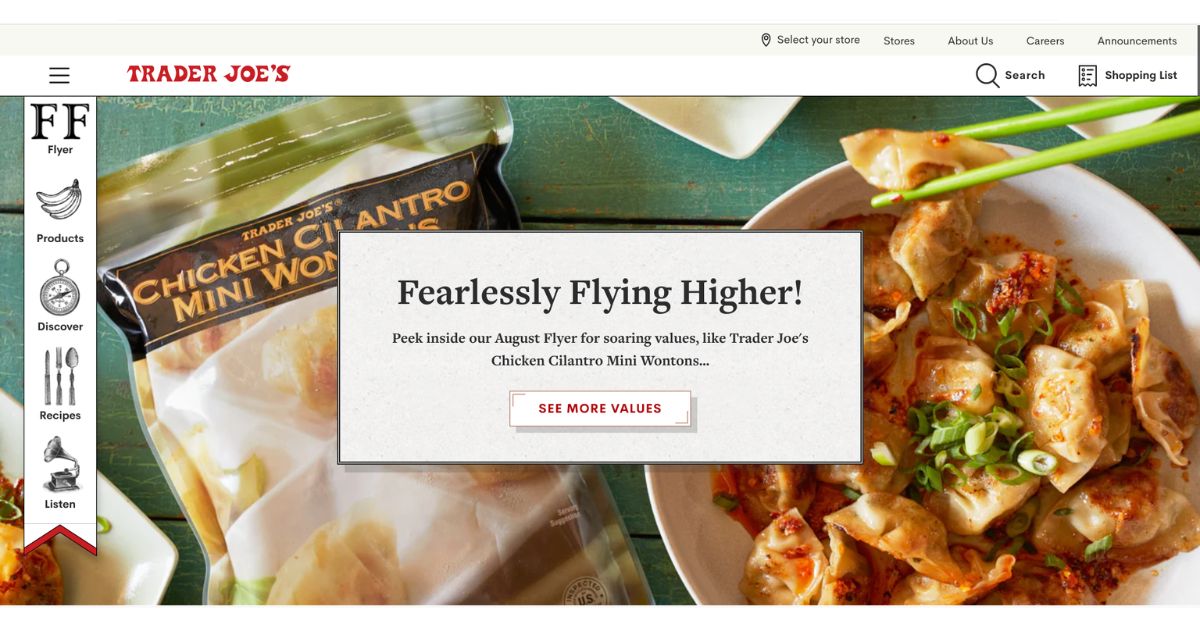Open the hamburger menu icon
The height and width of the screenshot is (628, 1200).
click(x=59, y=75)
